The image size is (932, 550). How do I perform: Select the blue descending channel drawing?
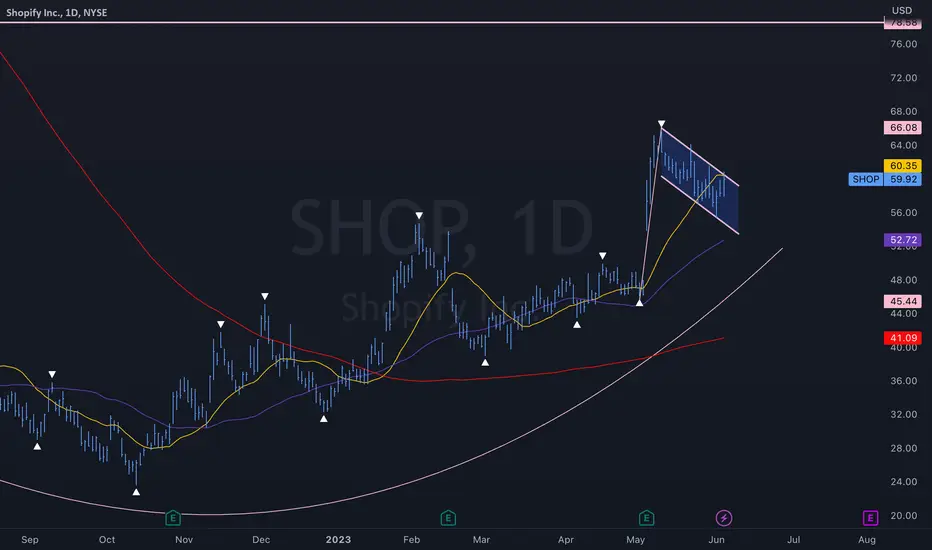click(x=700, y=181)
